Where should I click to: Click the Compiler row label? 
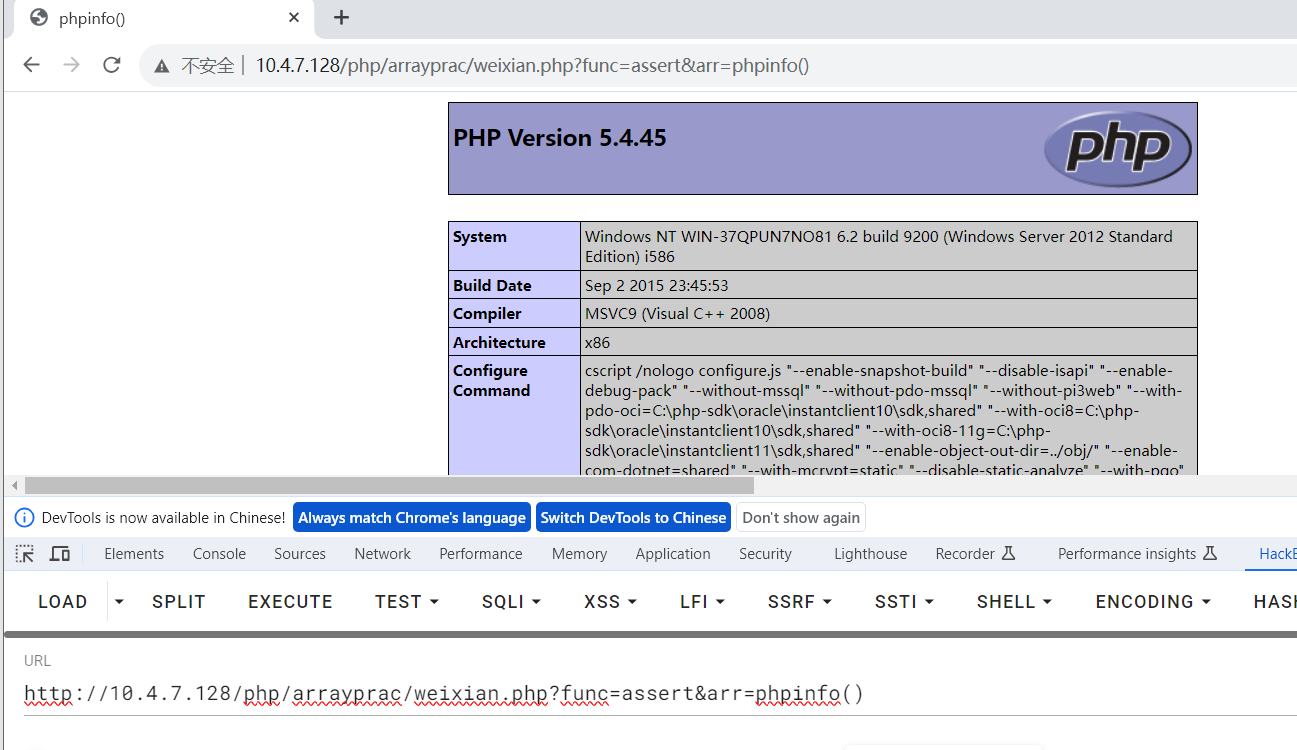tap(487, 314)
